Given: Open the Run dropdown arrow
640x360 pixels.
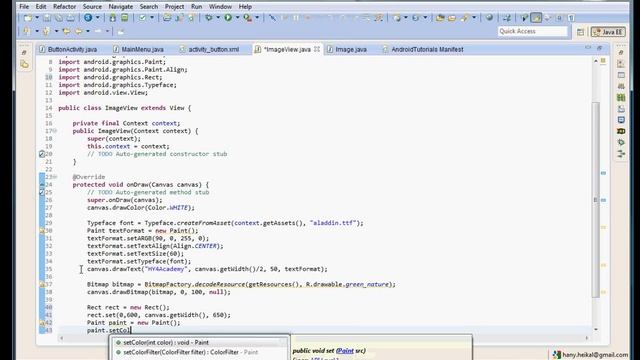Looking at the screenshot, I should 237,18.
